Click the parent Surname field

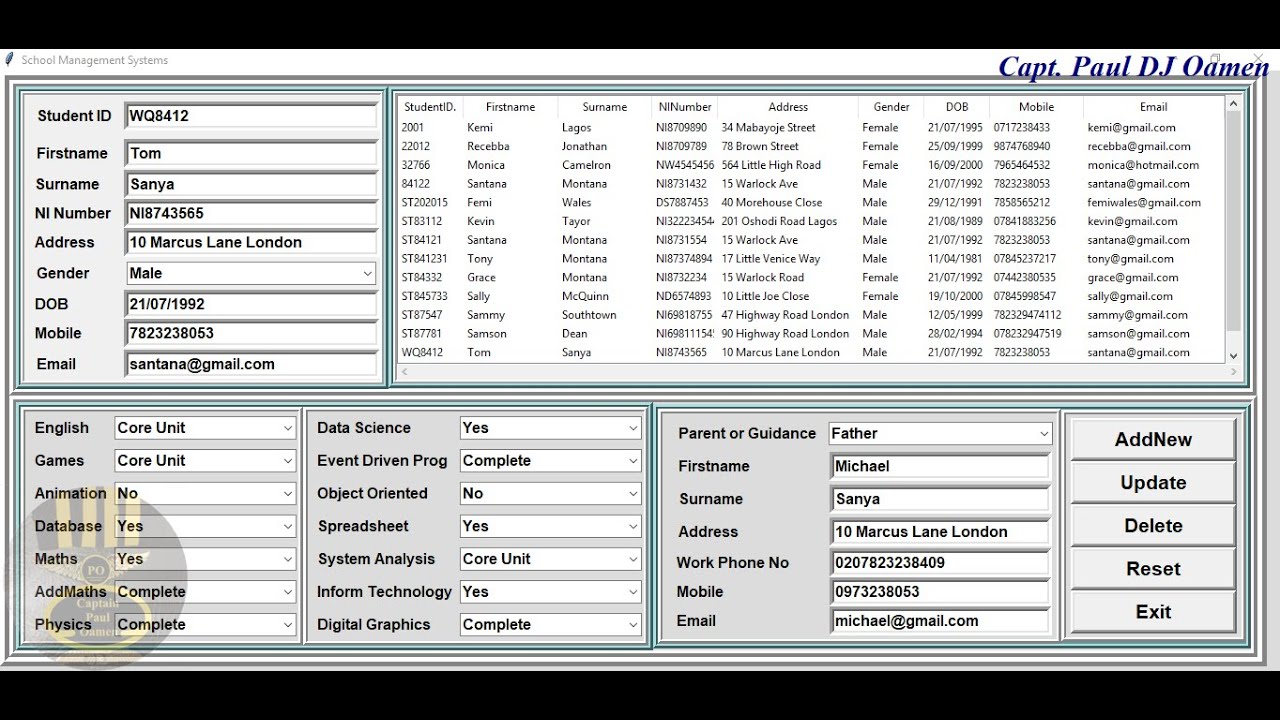click(940, 499)
